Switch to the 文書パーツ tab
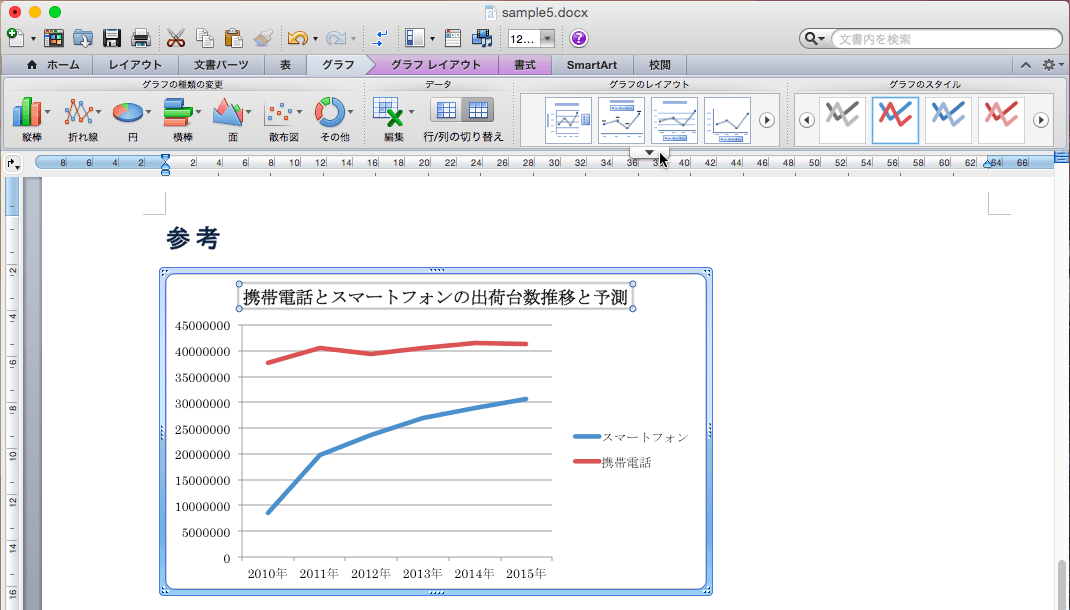Image resolution: width=1070 pixels, height=610 pixels. tap(221, 65)
